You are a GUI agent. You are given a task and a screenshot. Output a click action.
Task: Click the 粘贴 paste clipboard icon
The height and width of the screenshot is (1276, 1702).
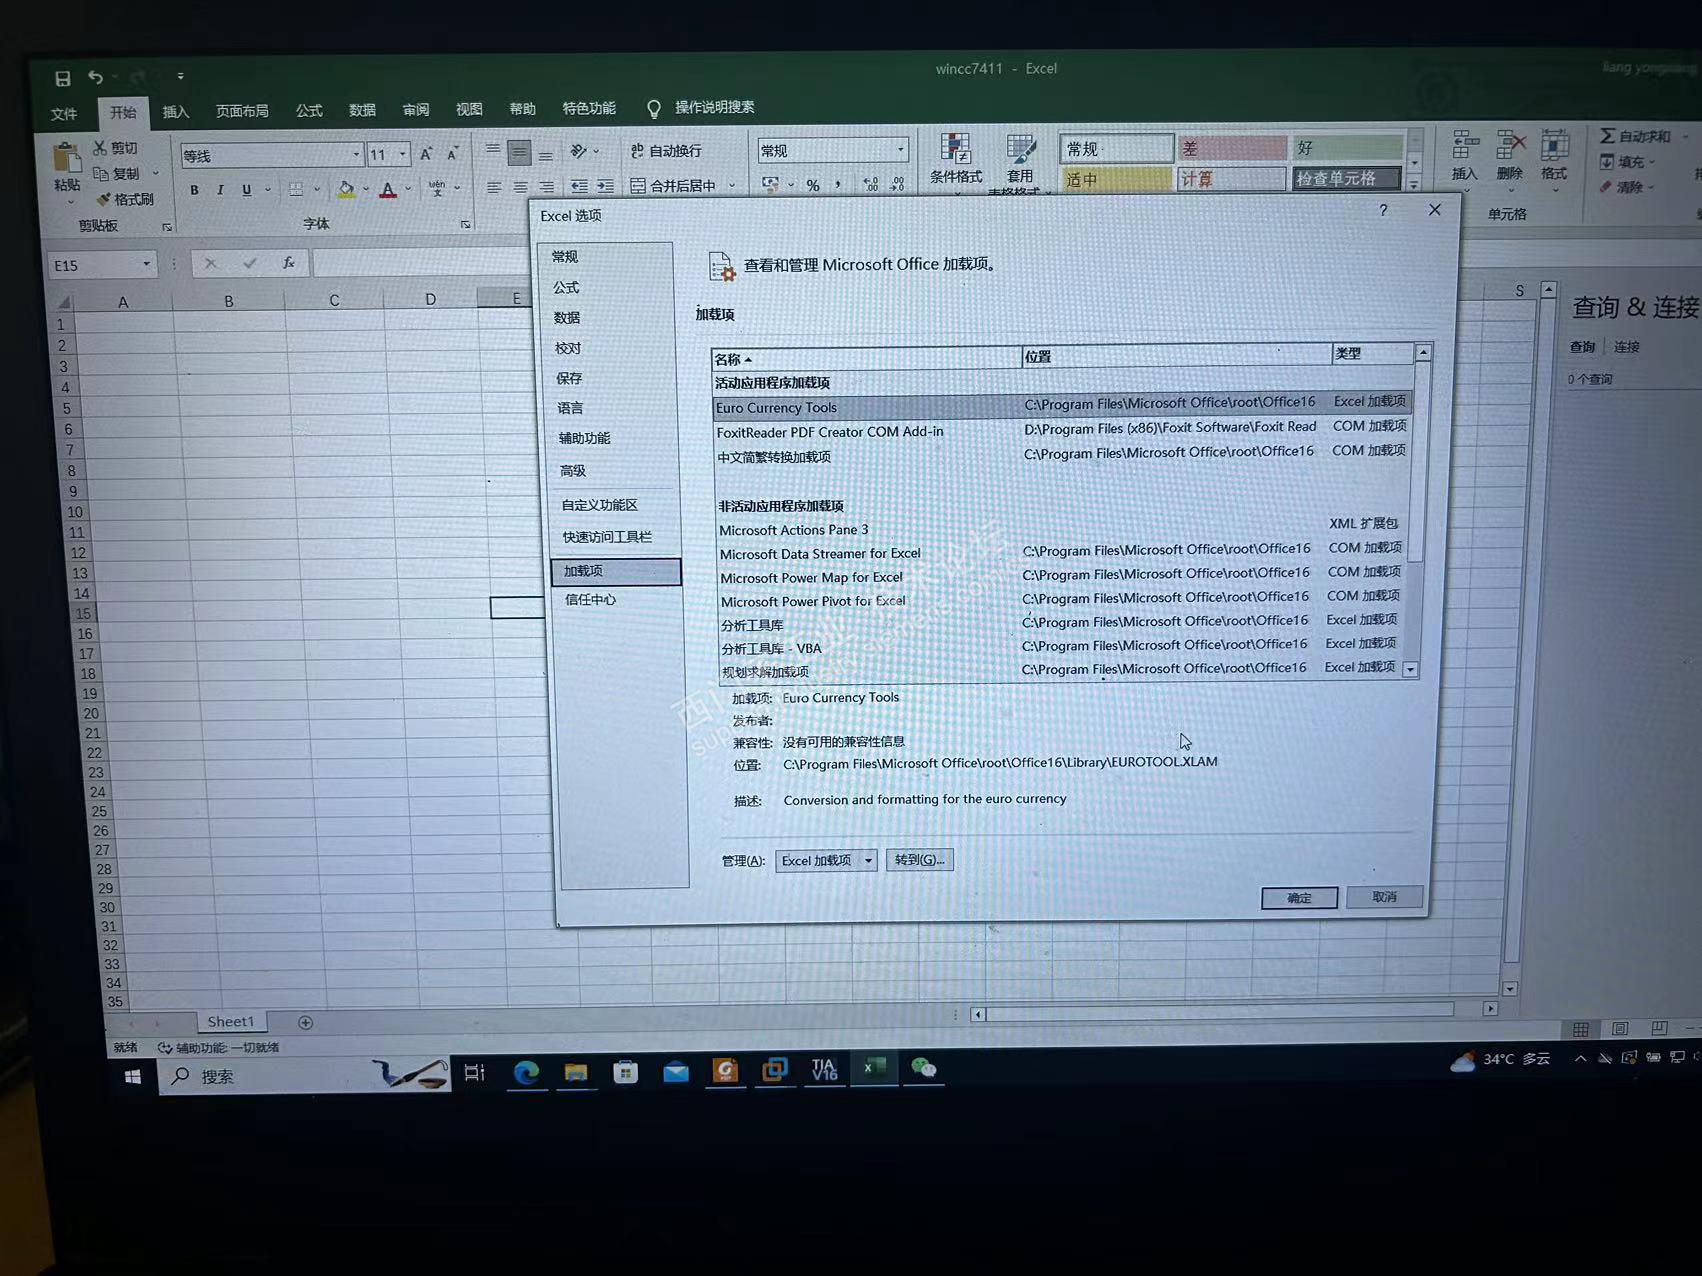[67, 158]
